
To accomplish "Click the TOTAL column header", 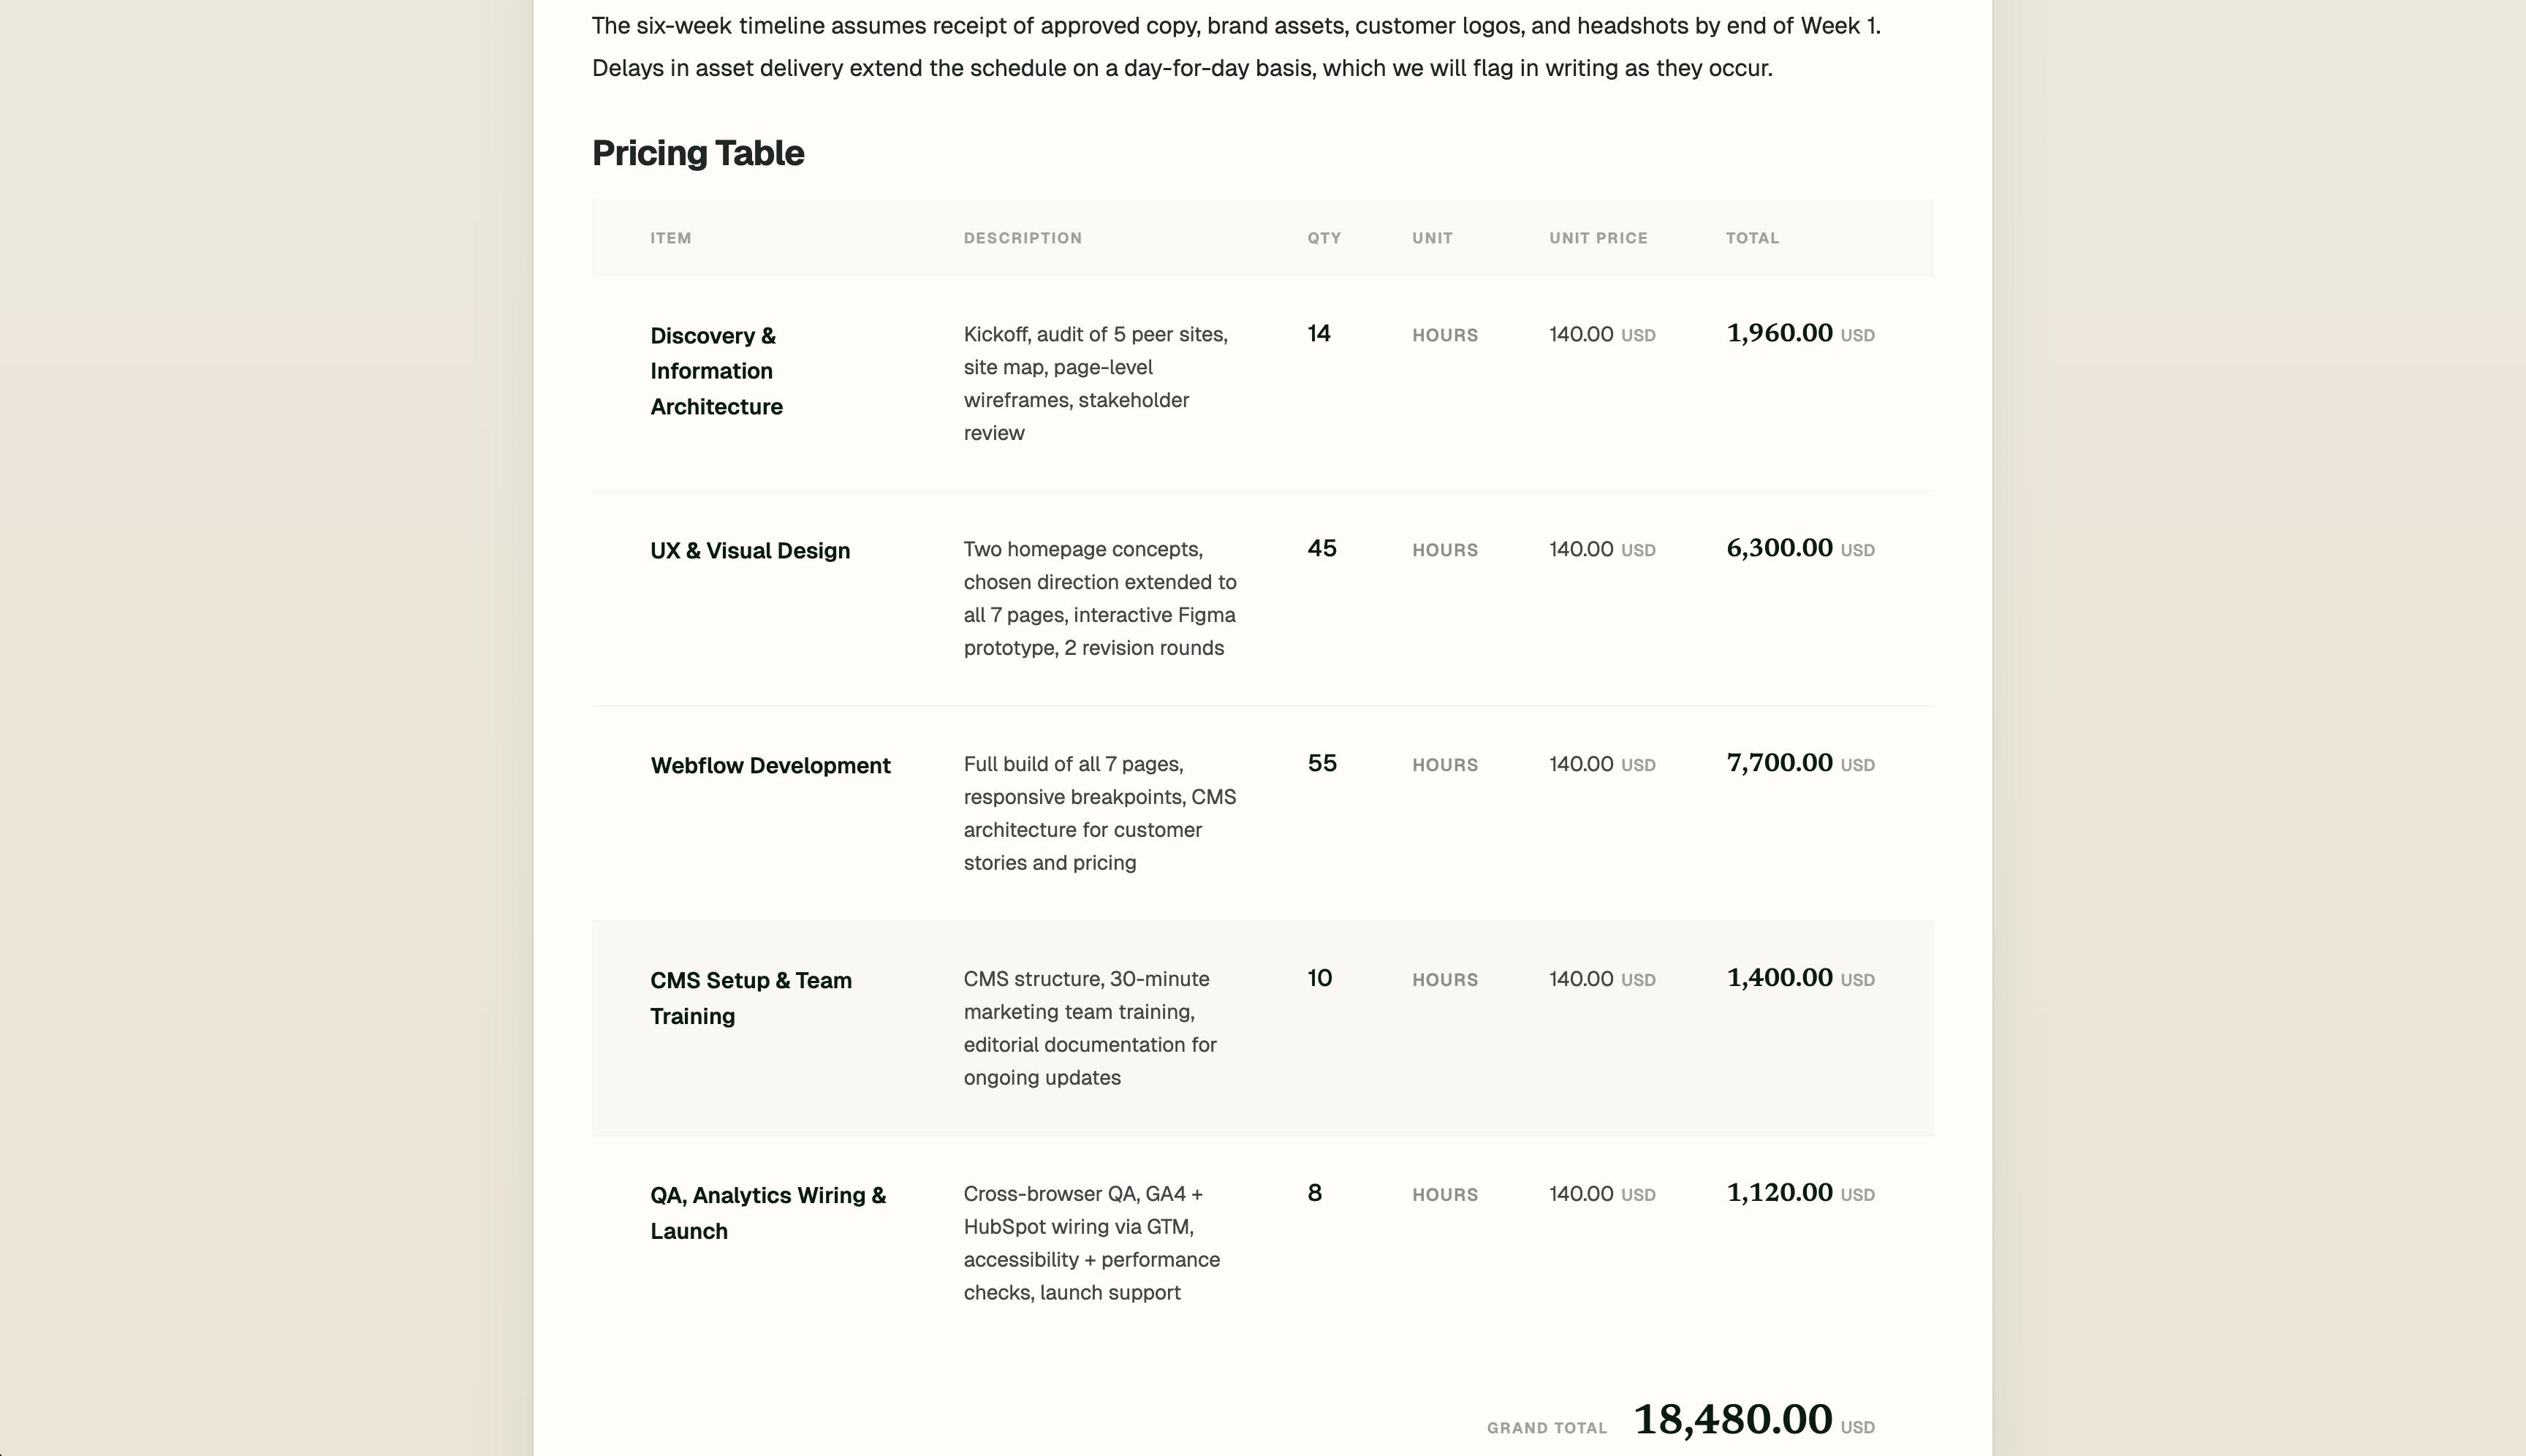I will (1752, 238).
